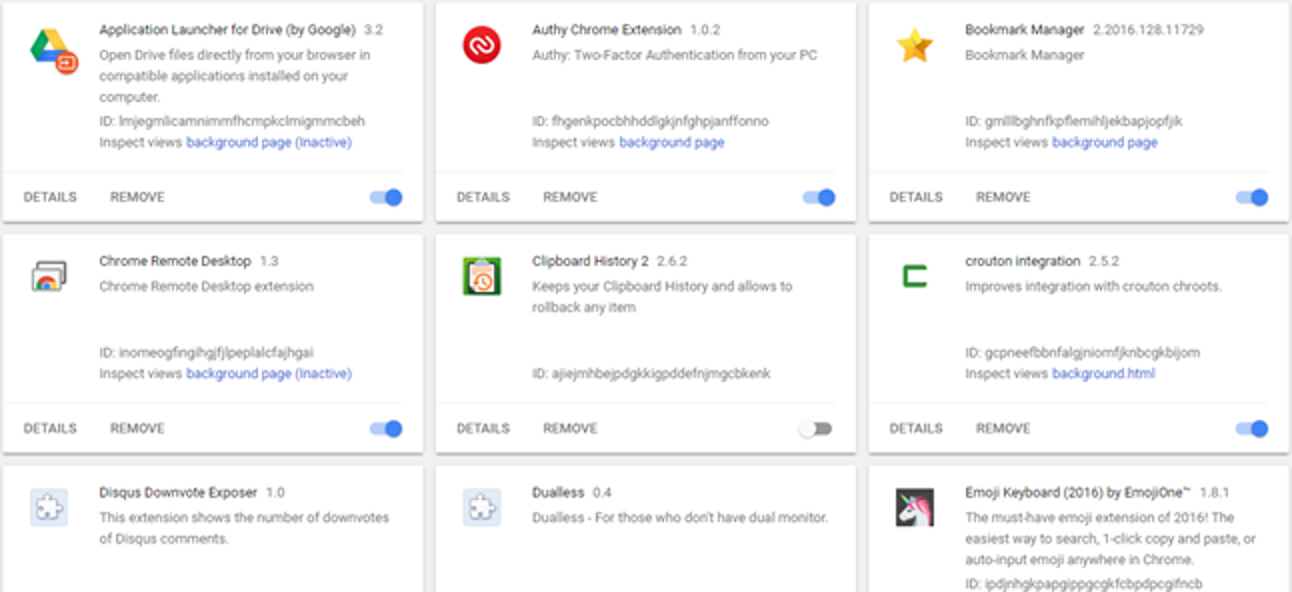Viewport: 1292px width, 592px height.
Task: Open Clipboard History 2 details
Action: point(483,428)
